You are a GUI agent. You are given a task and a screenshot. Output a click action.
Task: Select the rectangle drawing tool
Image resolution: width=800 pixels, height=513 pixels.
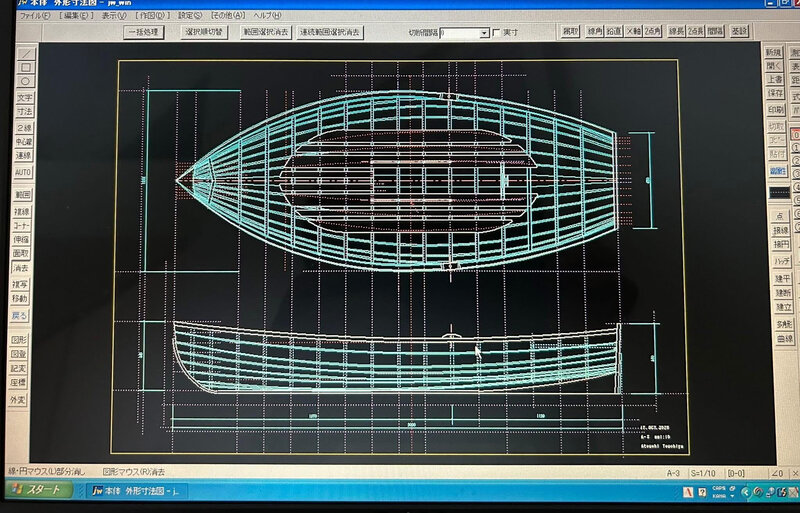click(x=25, y=67)
